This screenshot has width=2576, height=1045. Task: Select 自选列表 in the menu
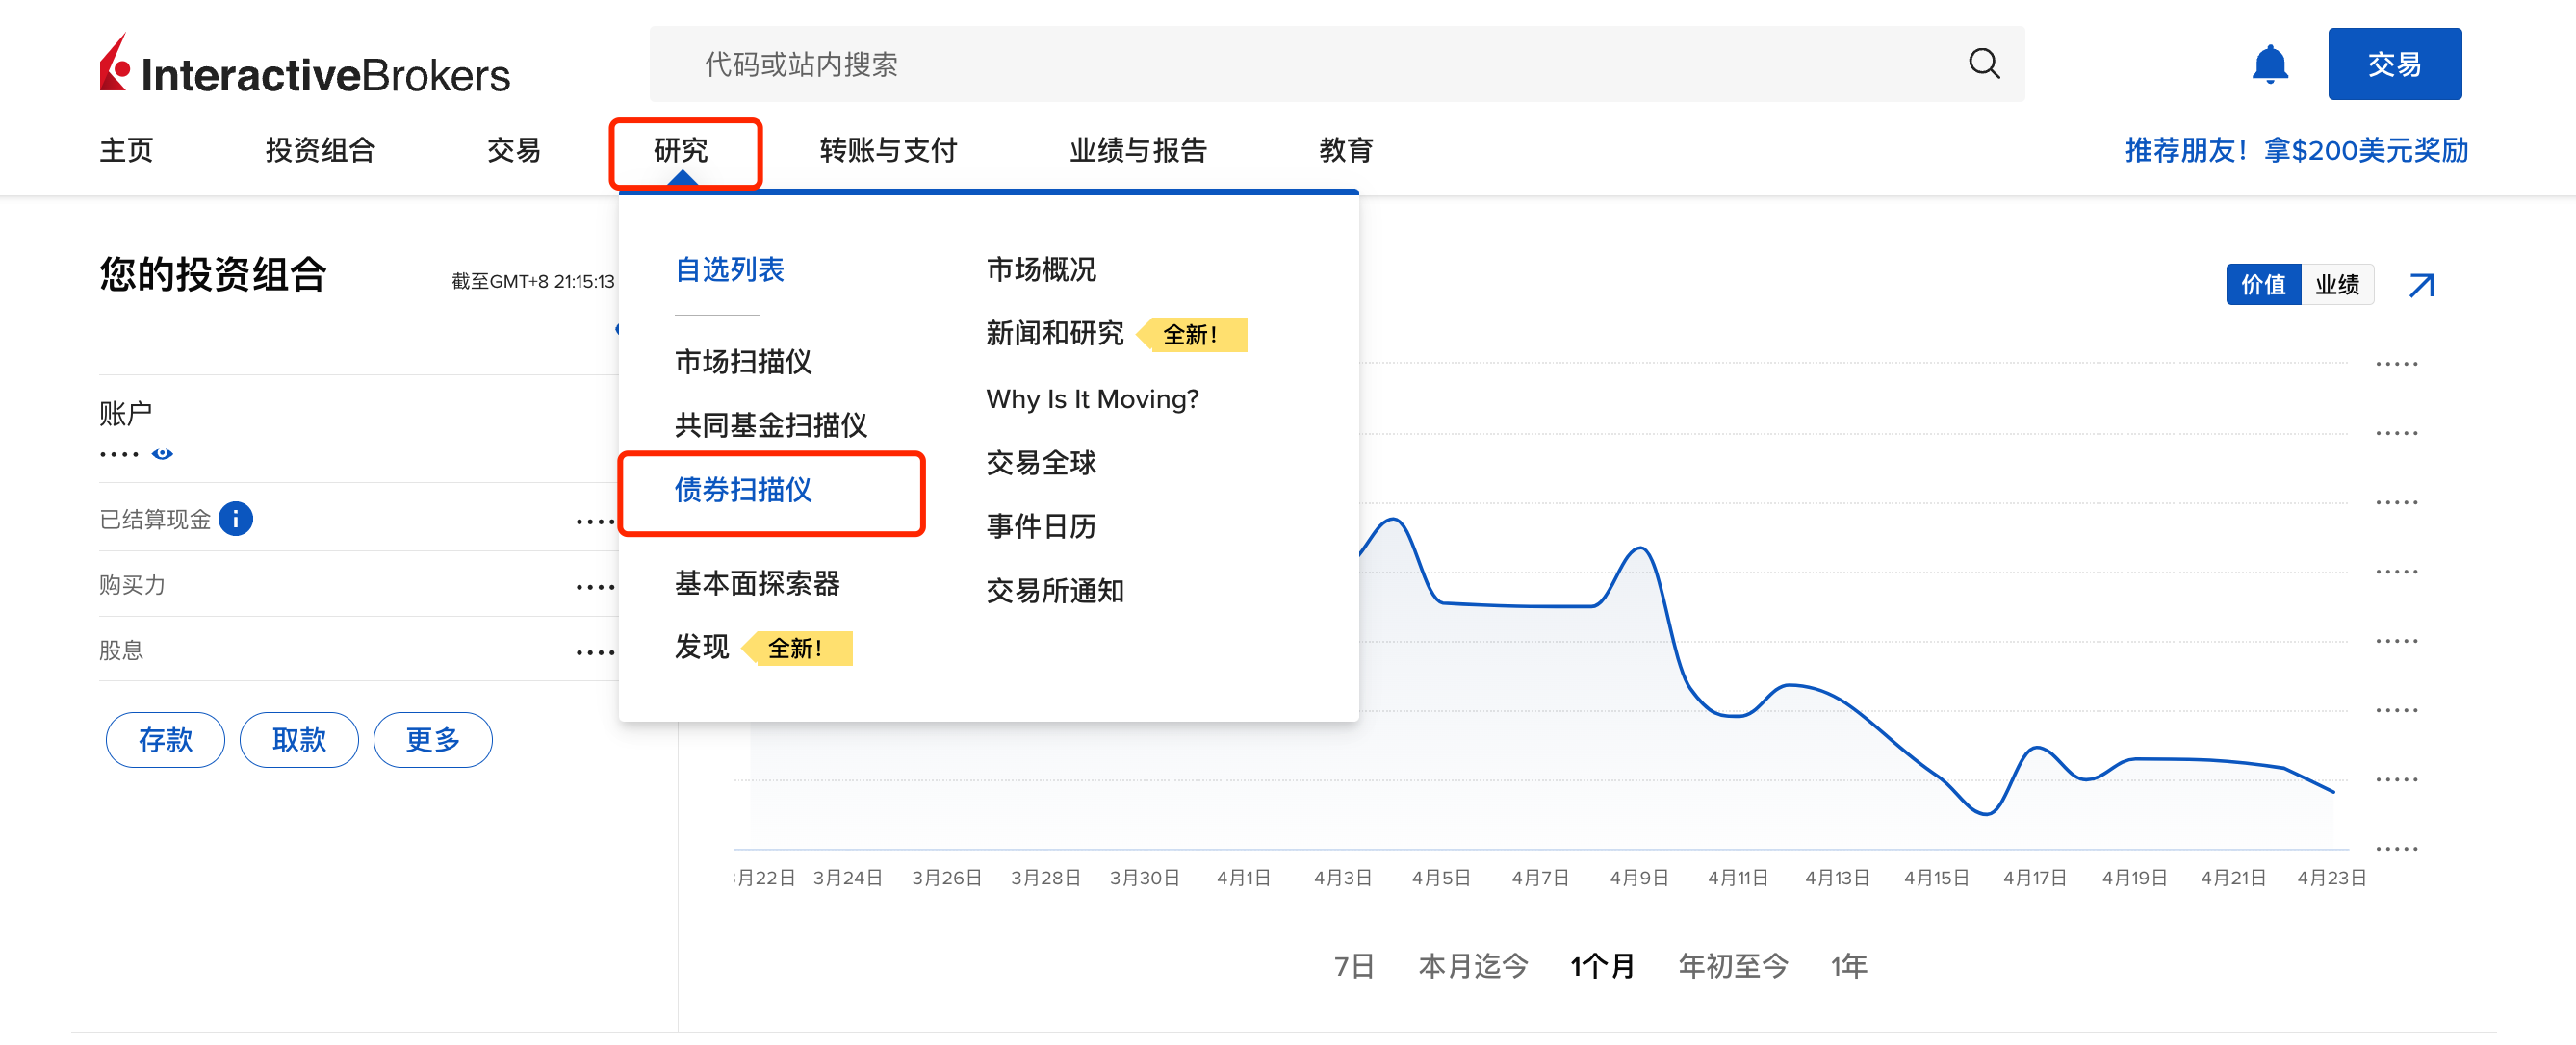click(729, 269)
